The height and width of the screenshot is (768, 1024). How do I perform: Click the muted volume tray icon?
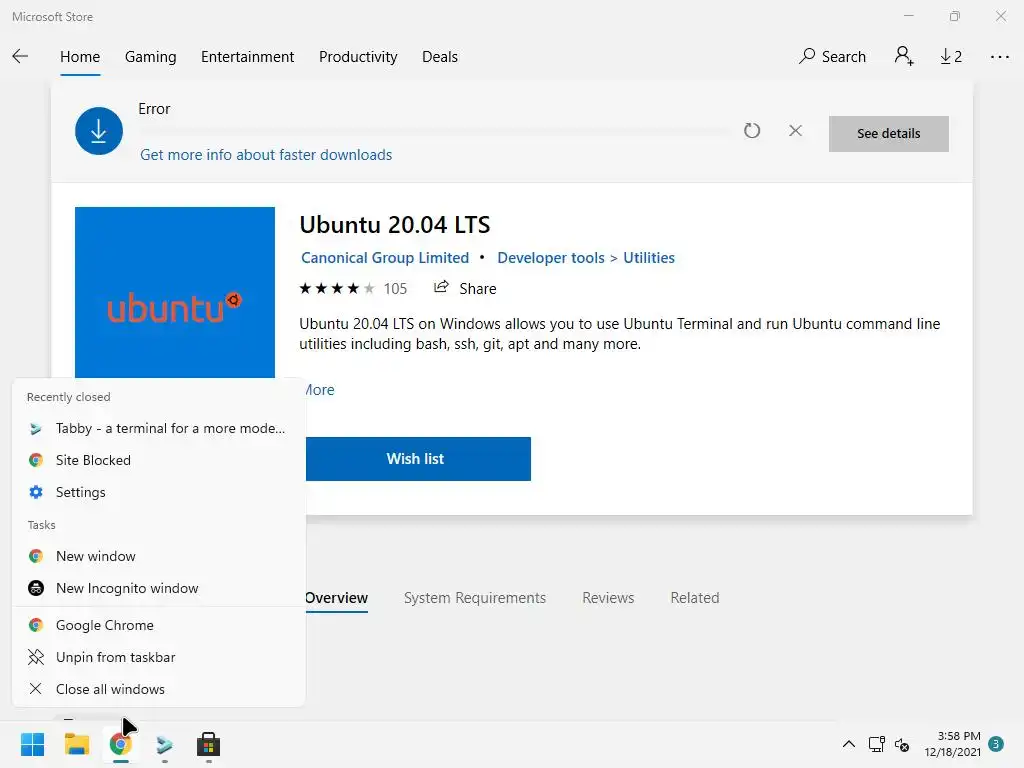902,744
